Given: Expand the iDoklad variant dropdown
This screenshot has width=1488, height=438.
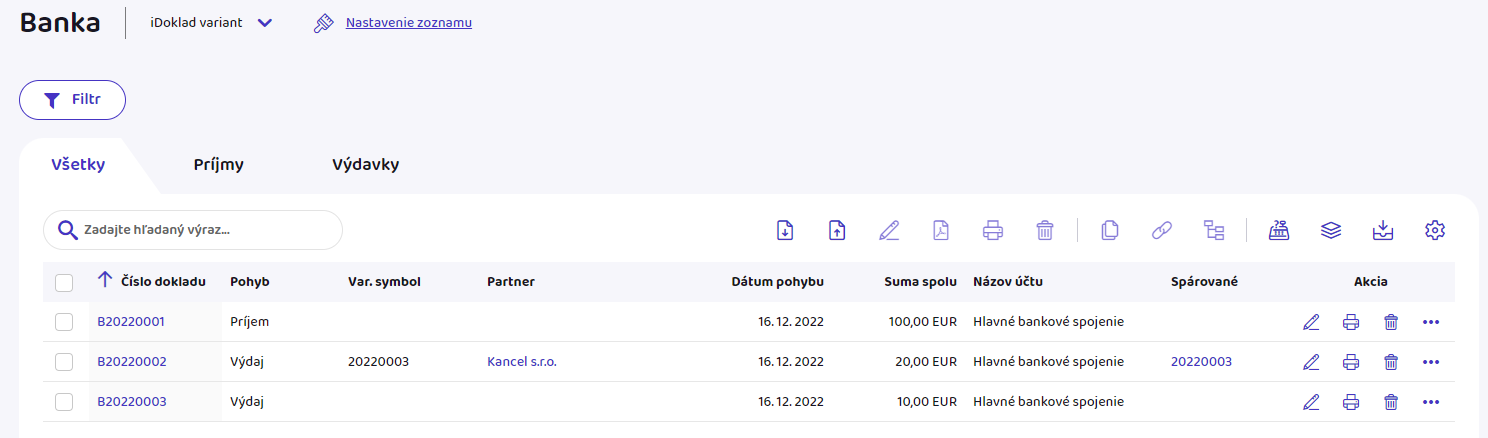Looking at the screenshot, I should 264,23.
